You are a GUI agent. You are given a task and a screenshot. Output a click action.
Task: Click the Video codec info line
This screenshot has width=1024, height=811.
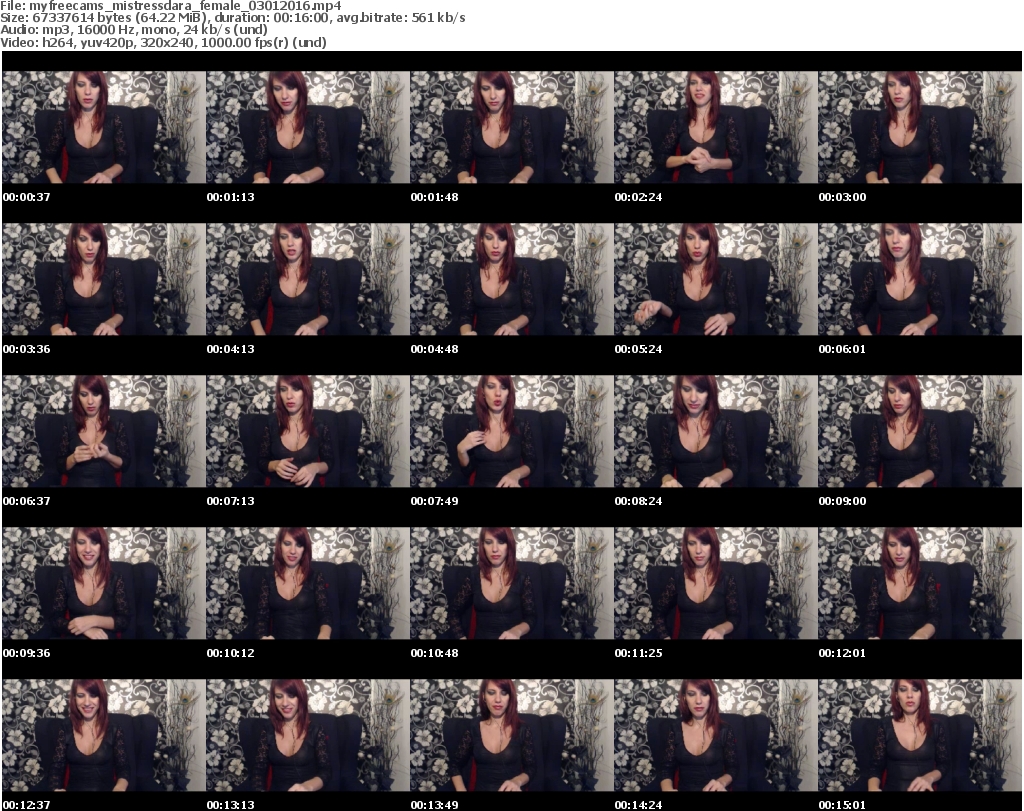[163, 42]
